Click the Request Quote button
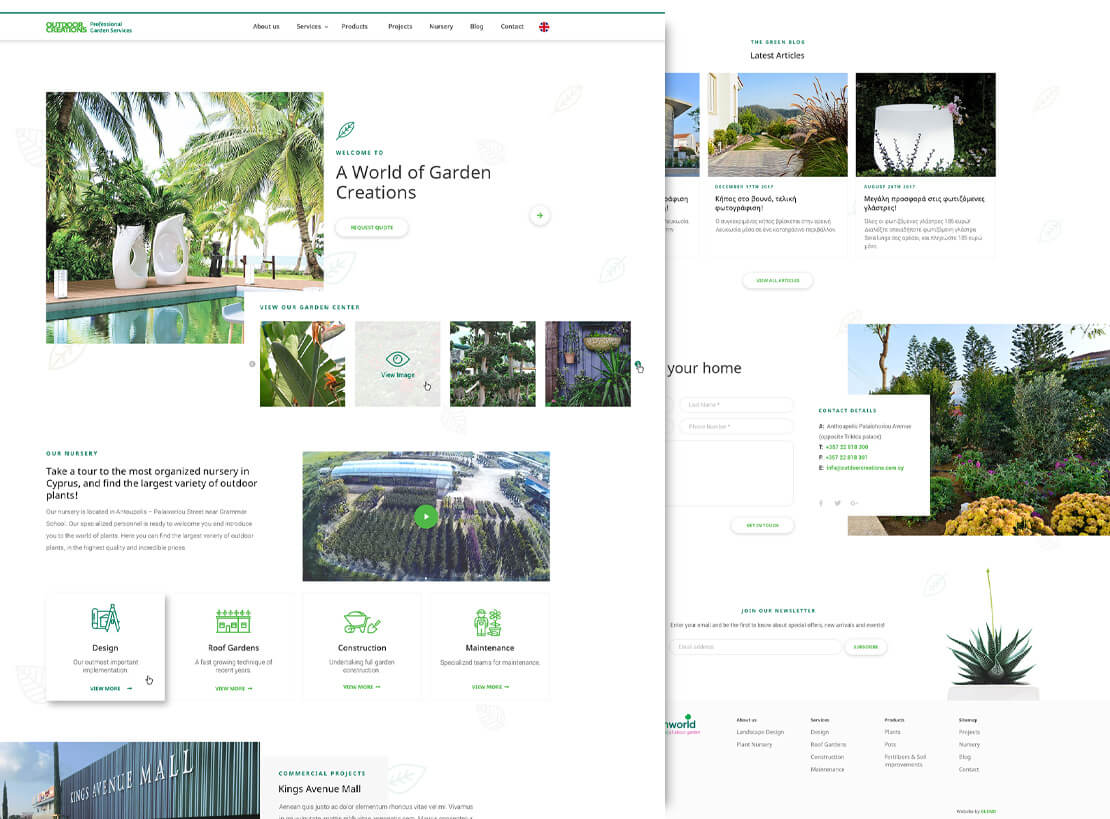The image size is (1110, 819). pyautogui.click(x=372, y=227)
